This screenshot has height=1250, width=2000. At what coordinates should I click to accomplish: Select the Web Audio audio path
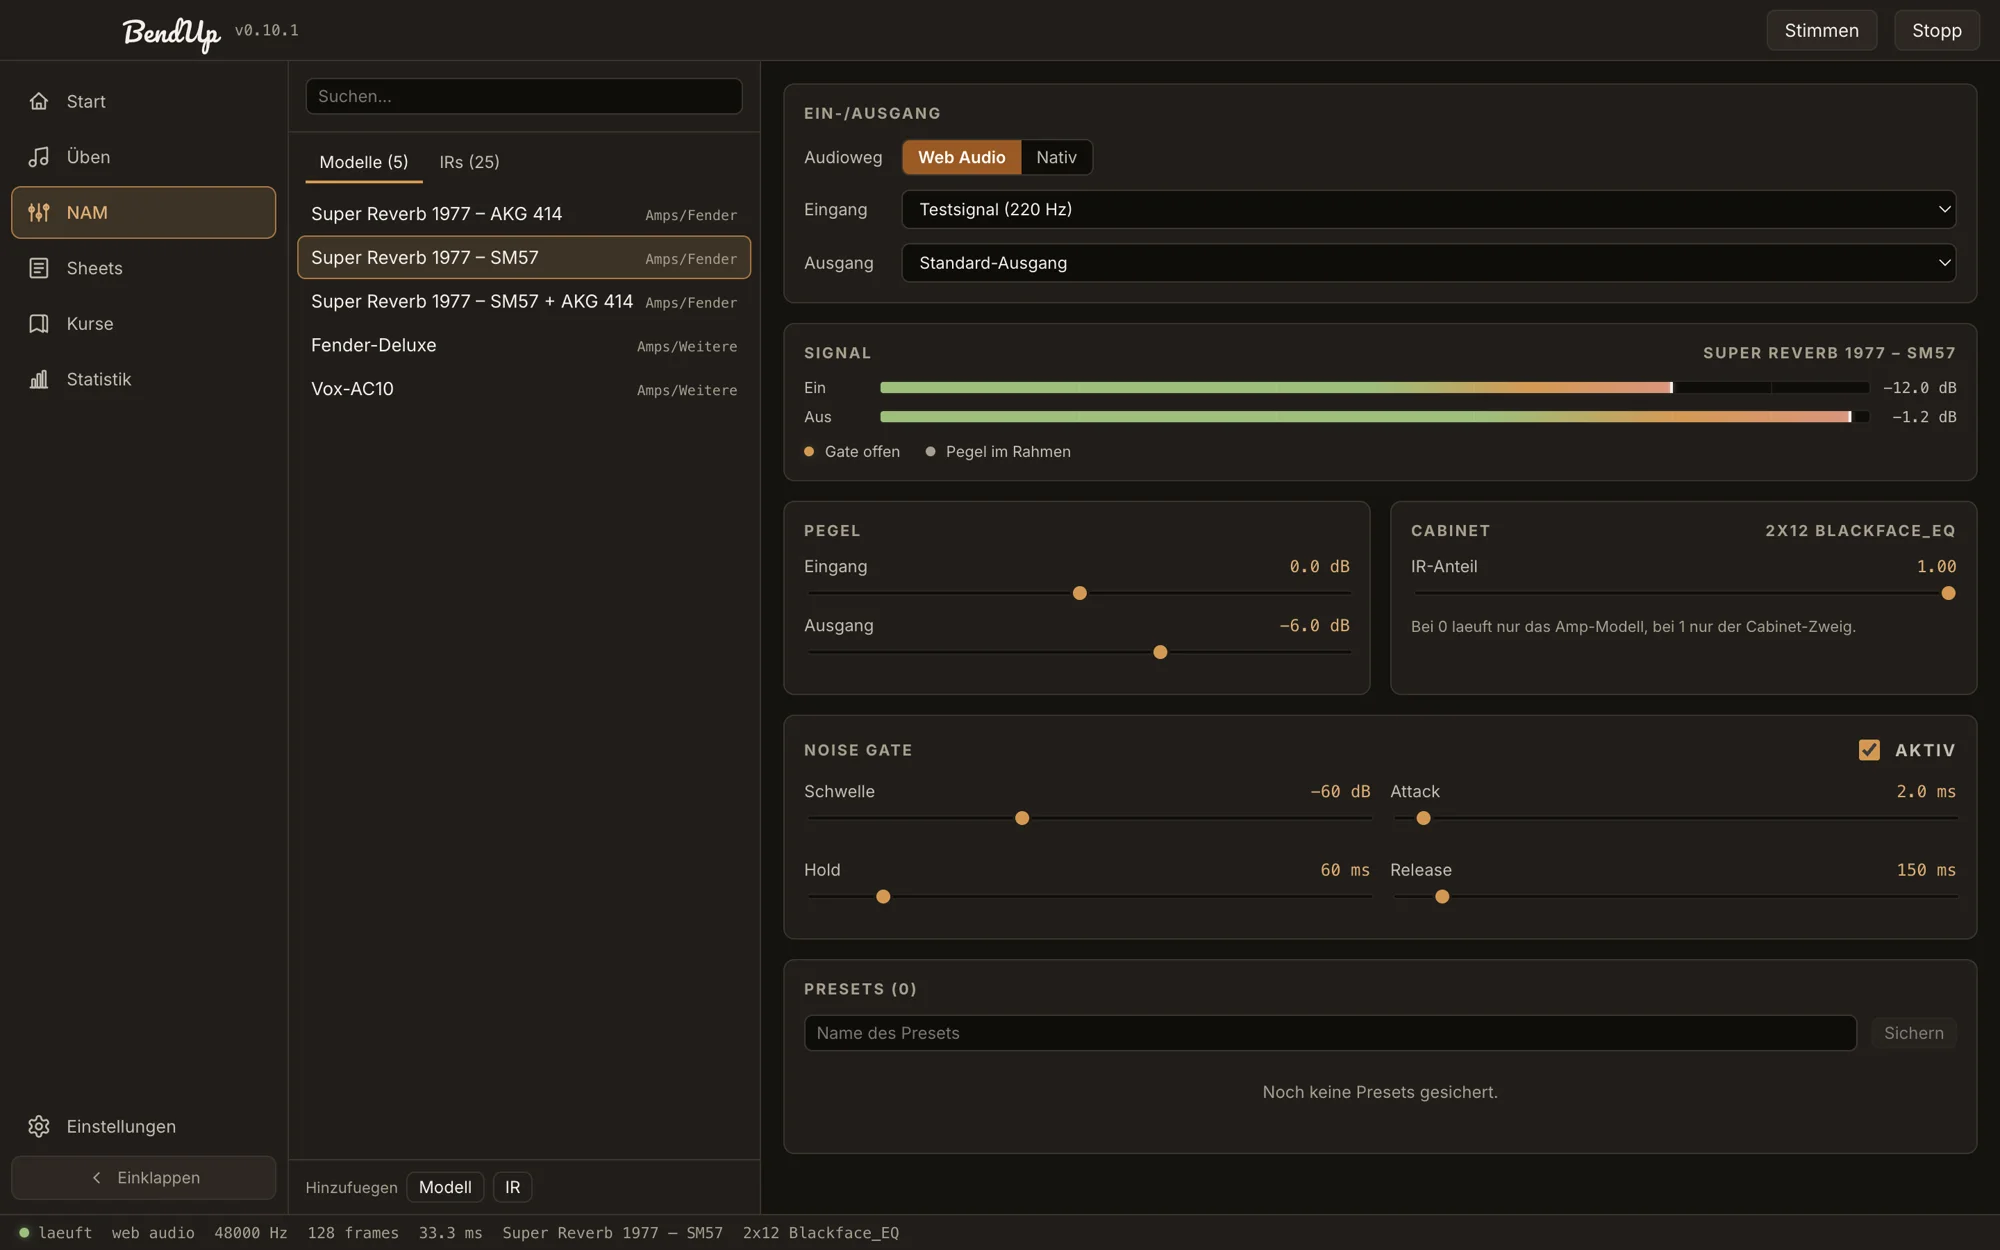961,157
